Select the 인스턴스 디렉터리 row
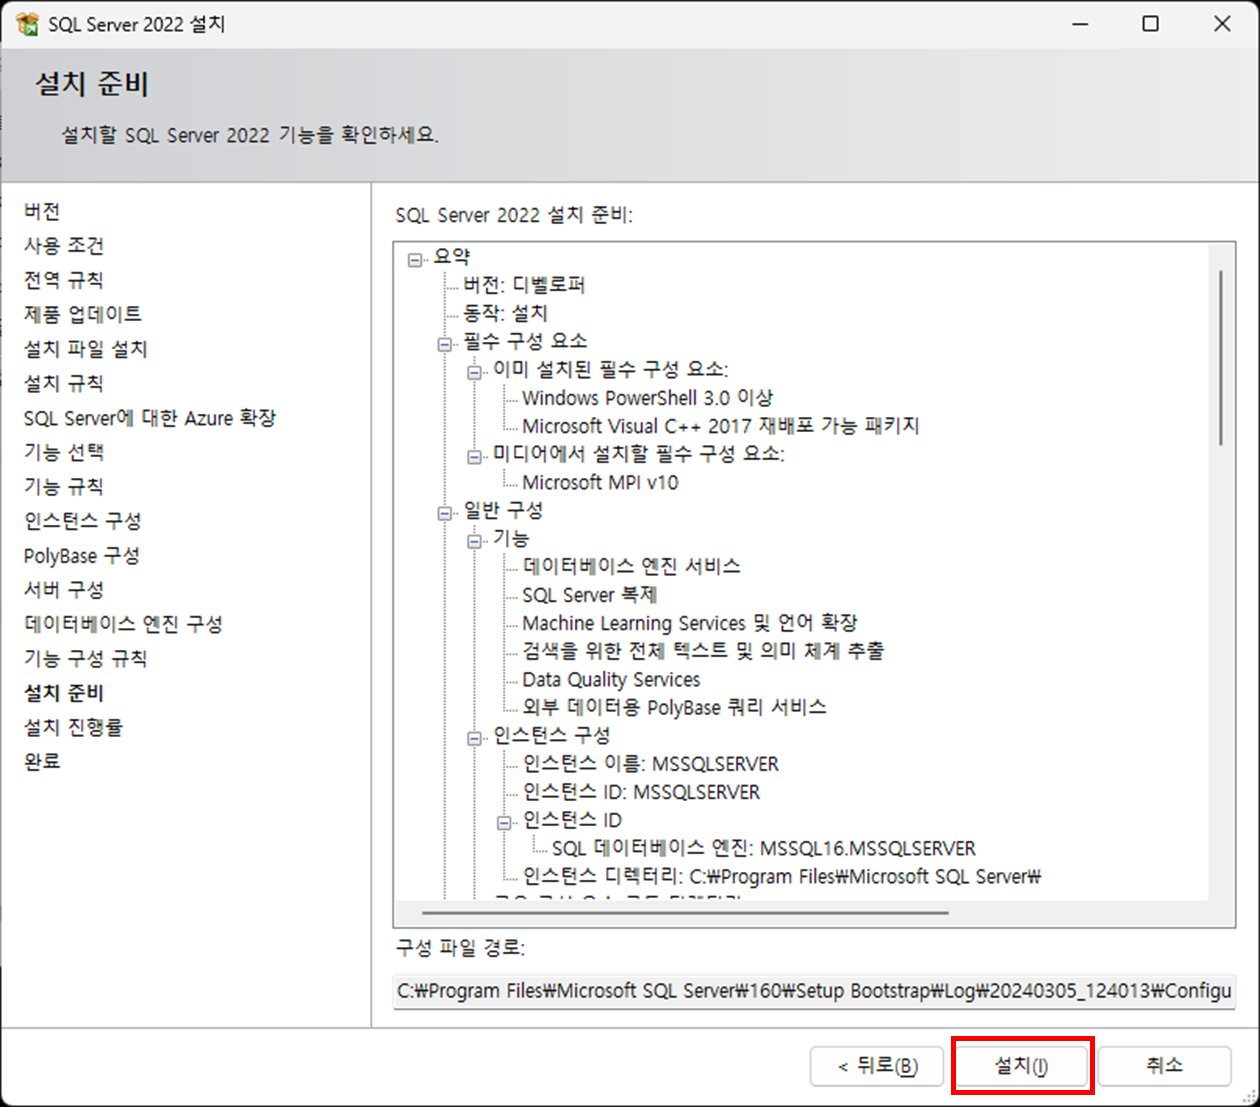The height and width of the screenshot is (1107, 1260). pos(782,877)
